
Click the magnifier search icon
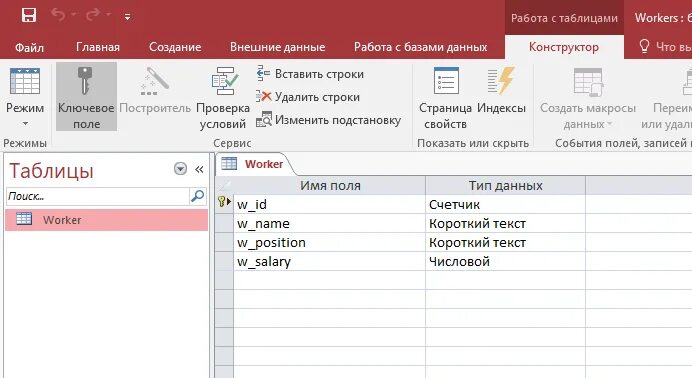click(x=197, y=196)
